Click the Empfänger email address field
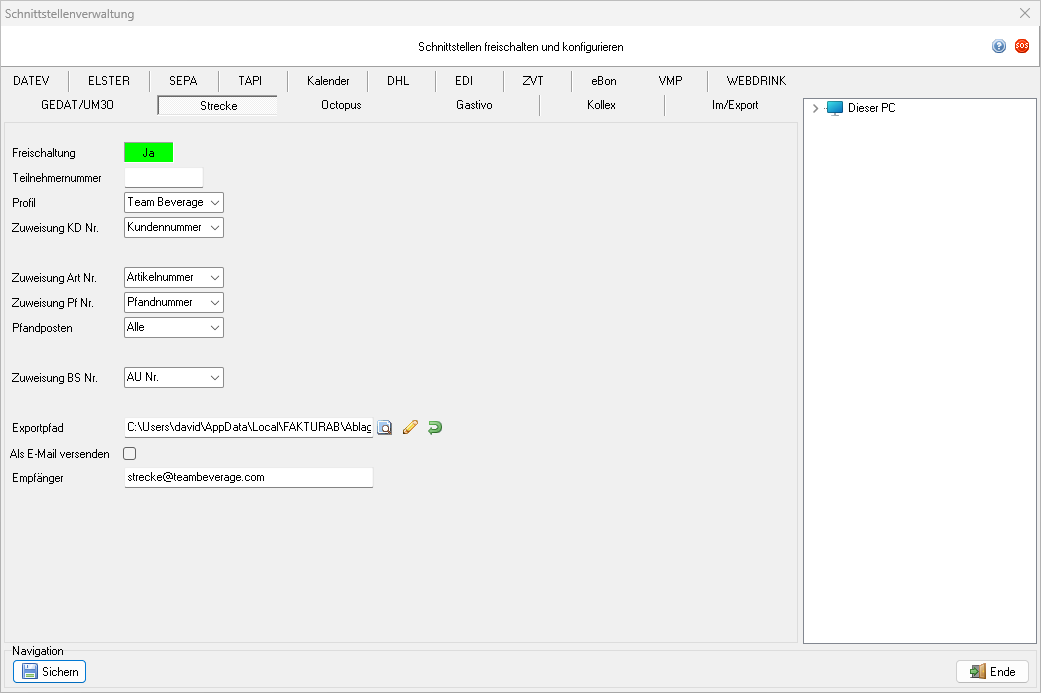The width and height of the screenshot is (1041, 693). coord(248,478)
